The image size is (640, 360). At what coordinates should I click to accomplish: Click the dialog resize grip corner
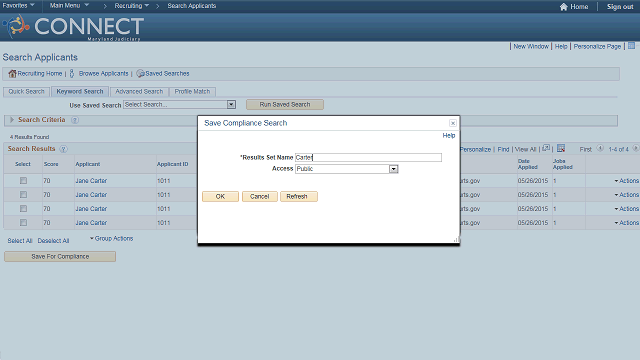click(x=456, y=240)
